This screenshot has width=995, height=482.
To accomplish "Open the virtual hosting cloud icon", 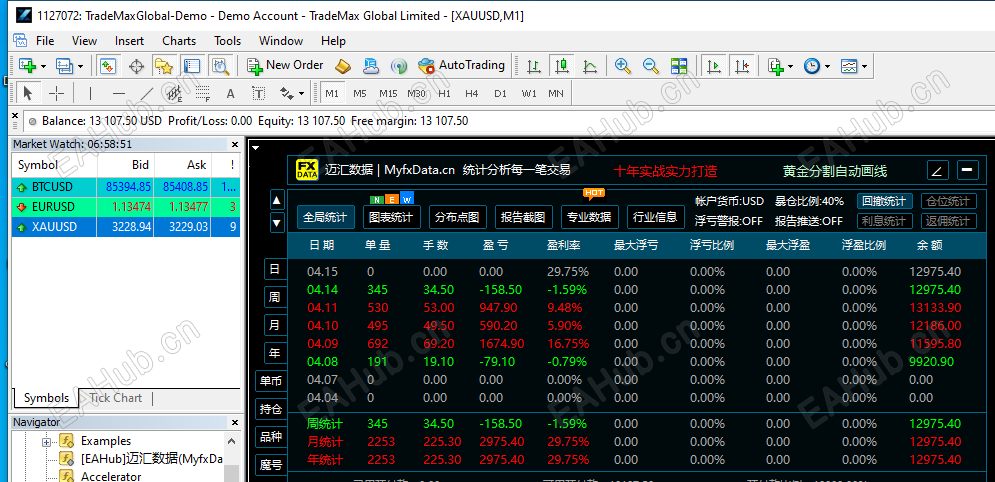I will click(371, 65).
